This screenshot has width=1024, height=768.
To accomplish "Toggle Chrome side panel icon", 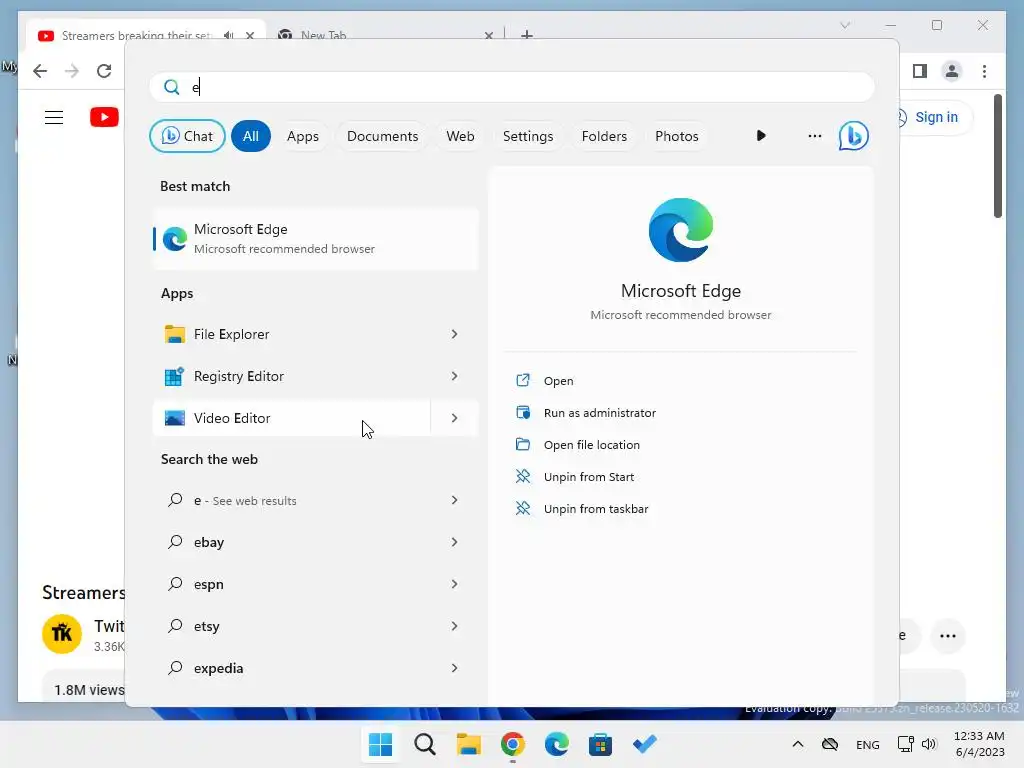I will [x=920, y=71].
